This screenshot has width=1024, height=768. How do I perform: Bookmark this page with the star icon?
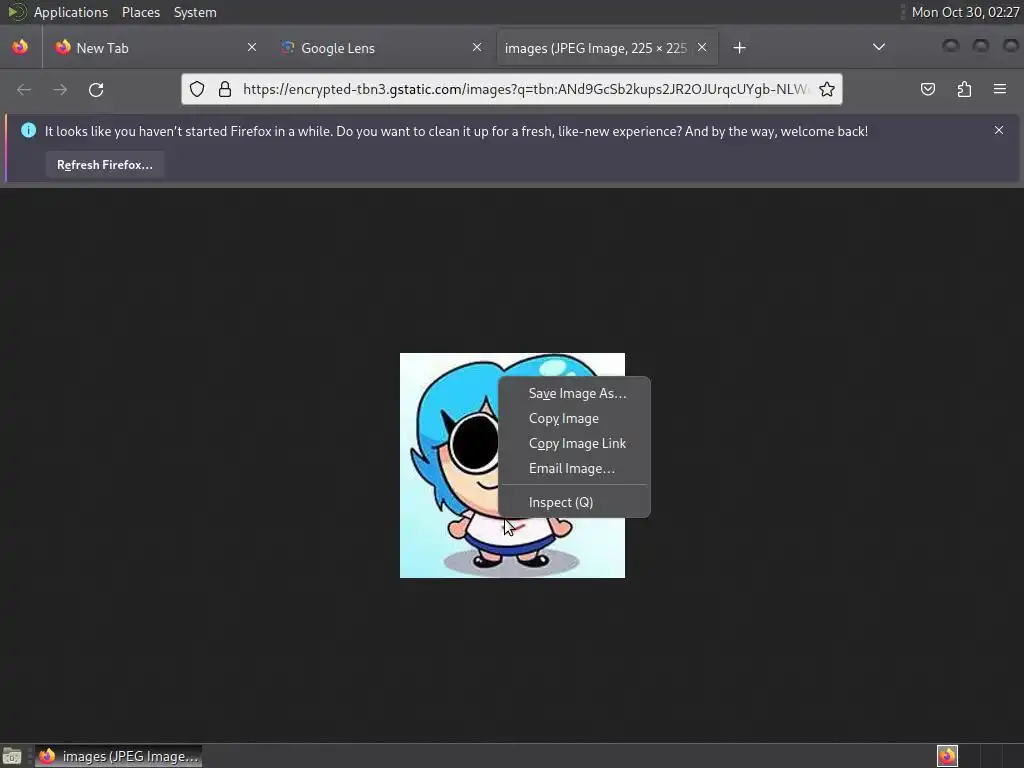(x=827, y=89)
